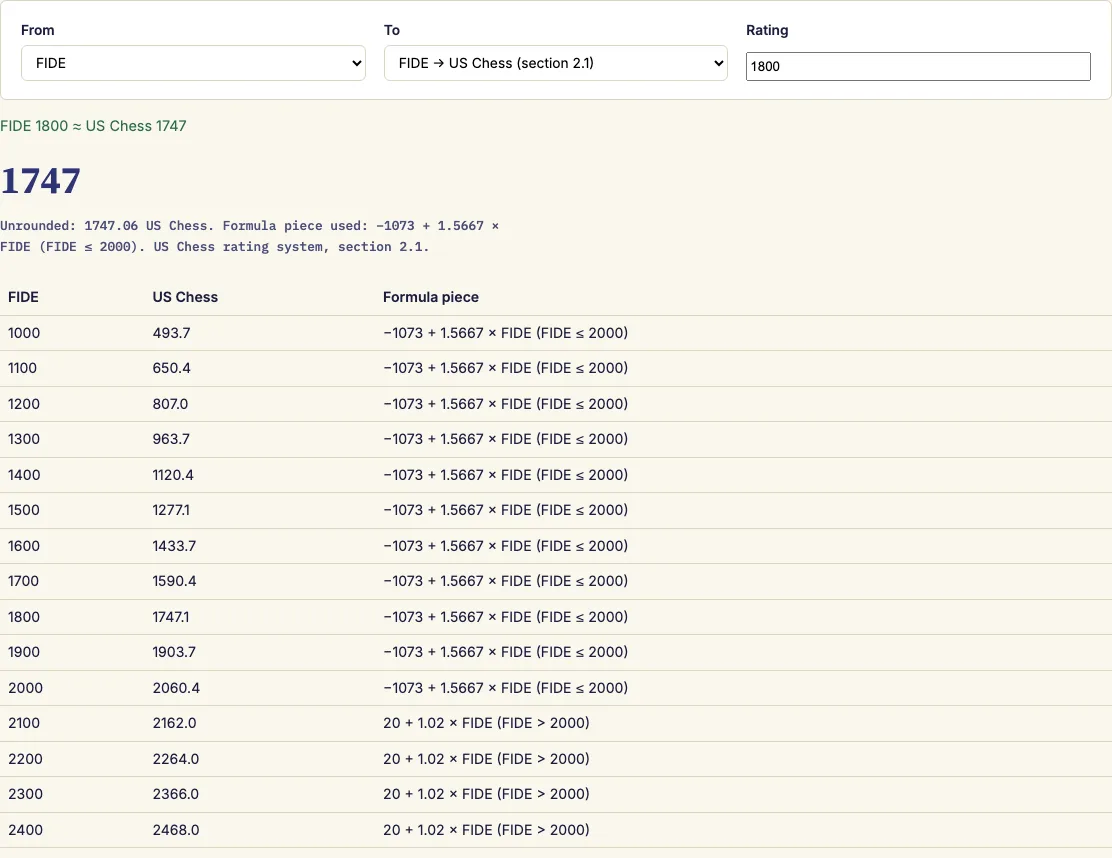Click the formula piece in the 1500 row
The width and height of the screenshot is (1112, 858).
(x=506, y=510)
